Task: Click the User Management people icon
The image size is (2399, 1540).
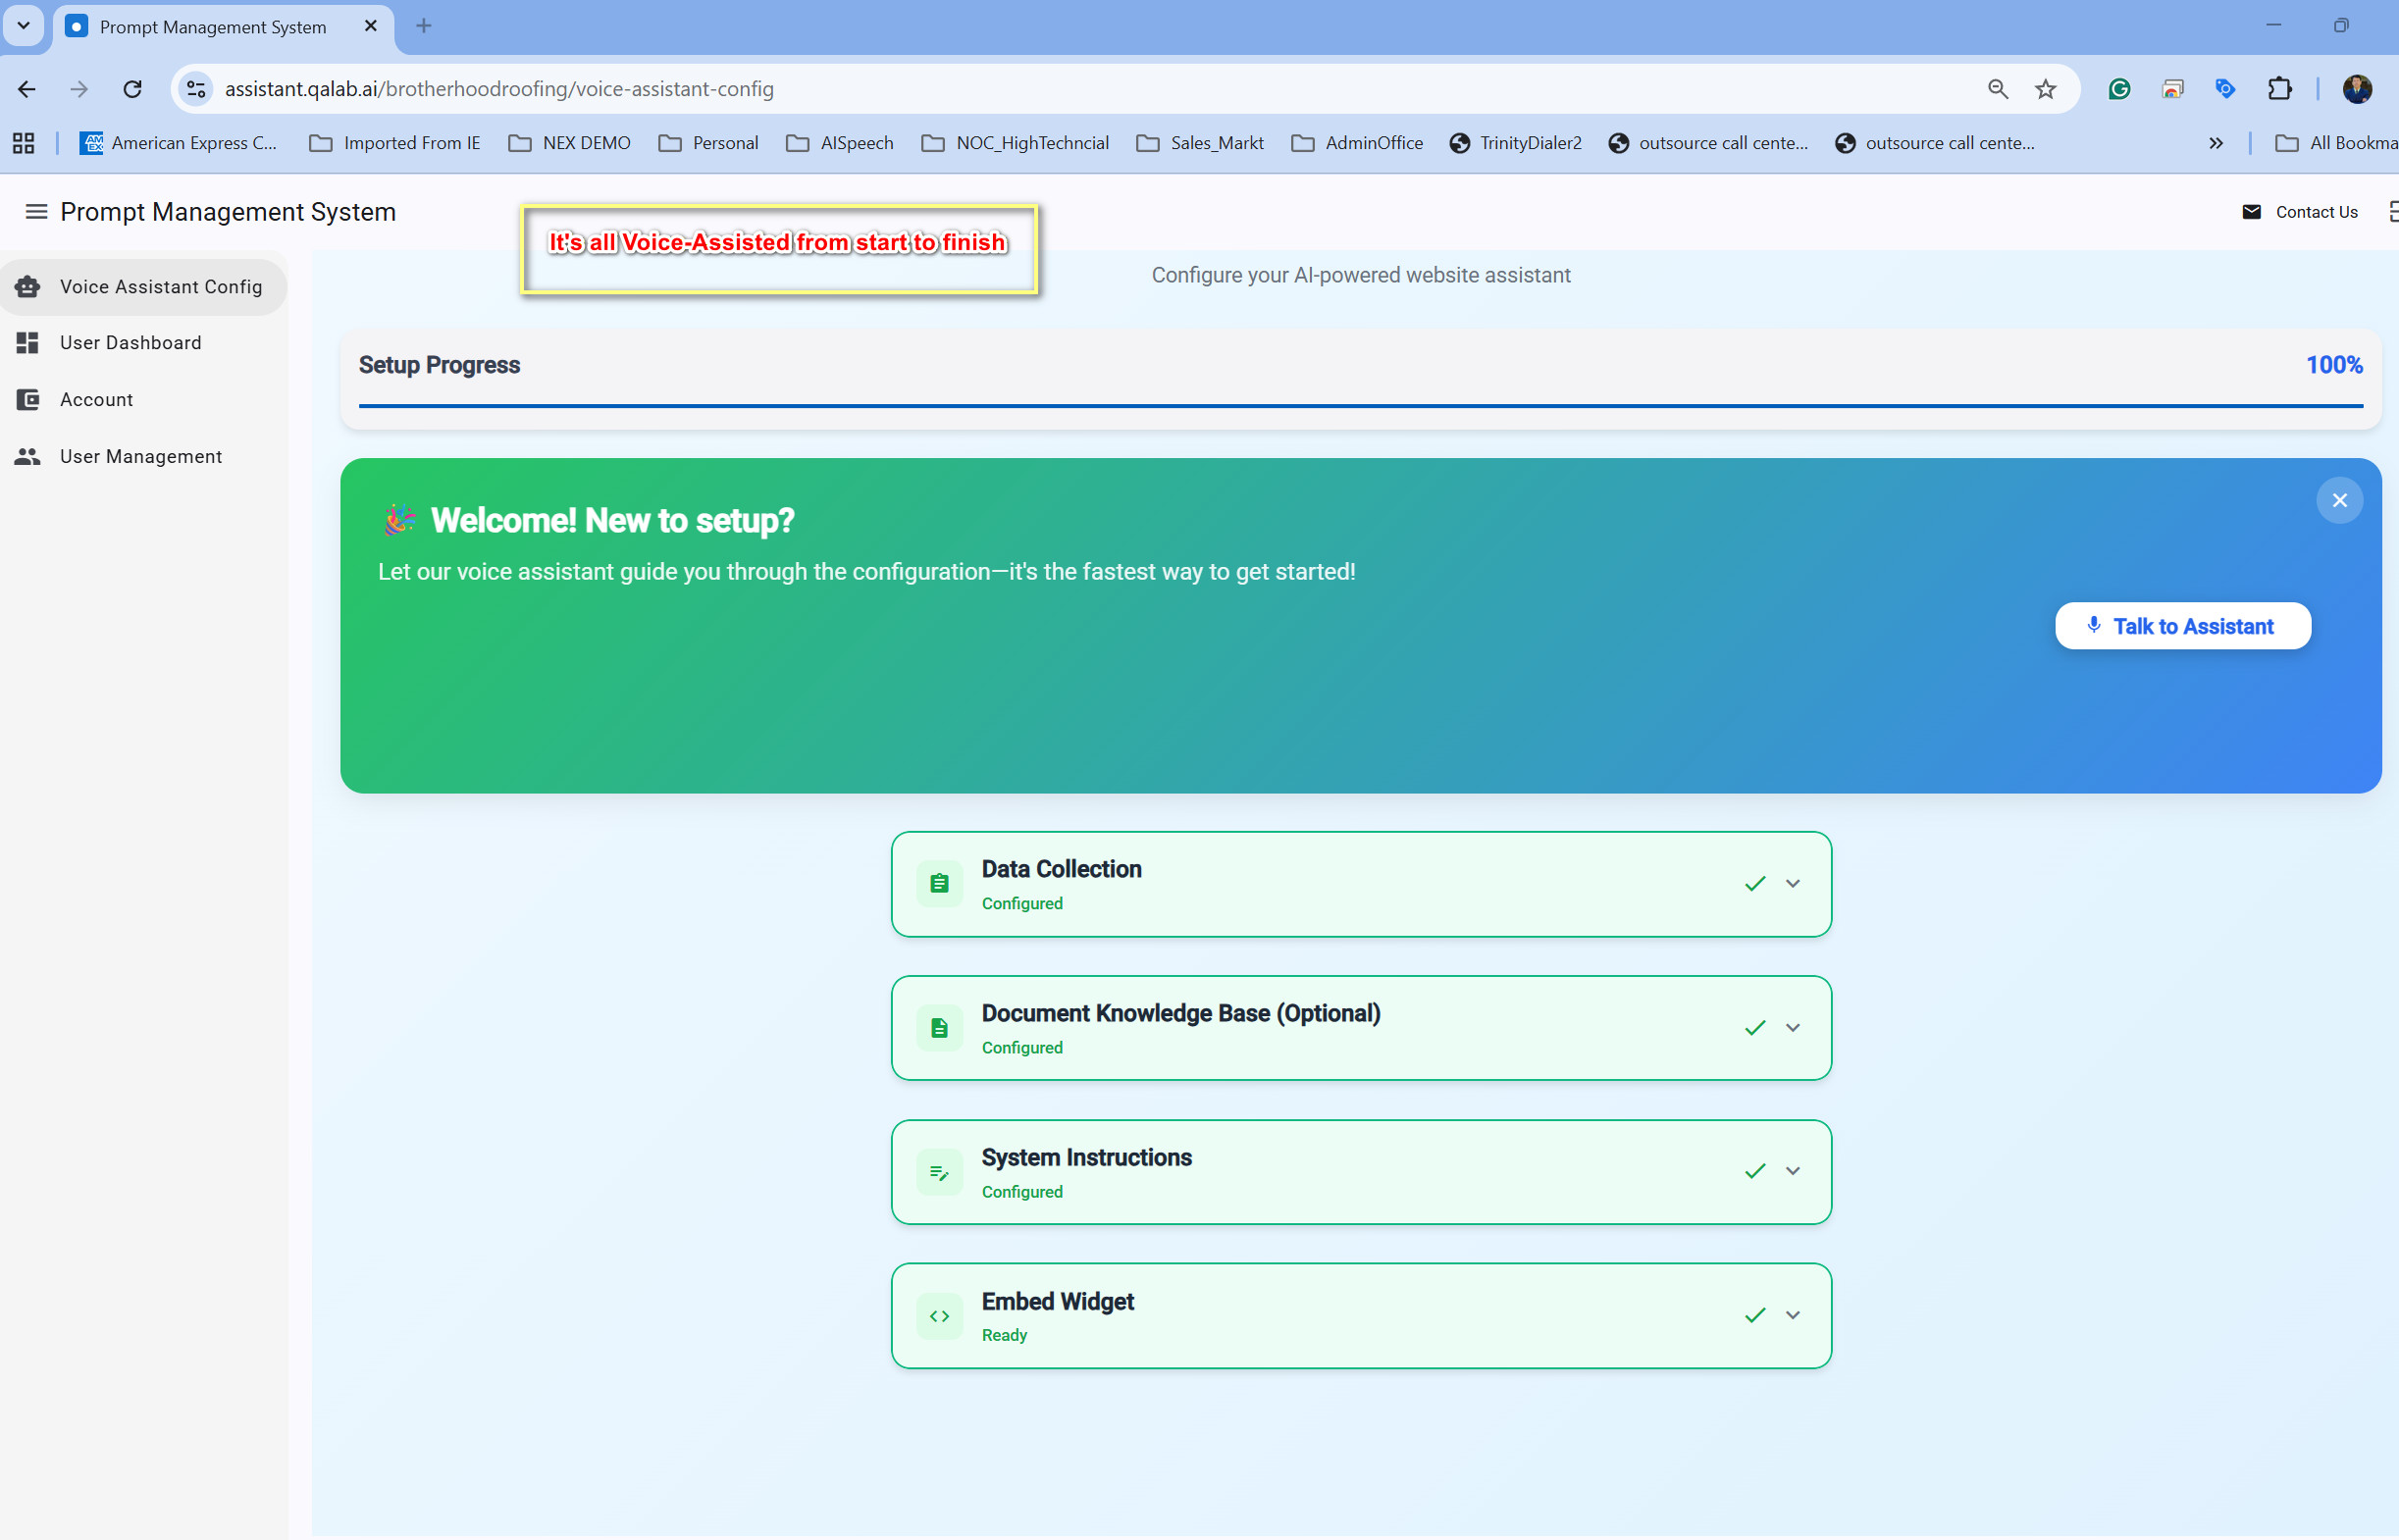Action: pos(27,456)
